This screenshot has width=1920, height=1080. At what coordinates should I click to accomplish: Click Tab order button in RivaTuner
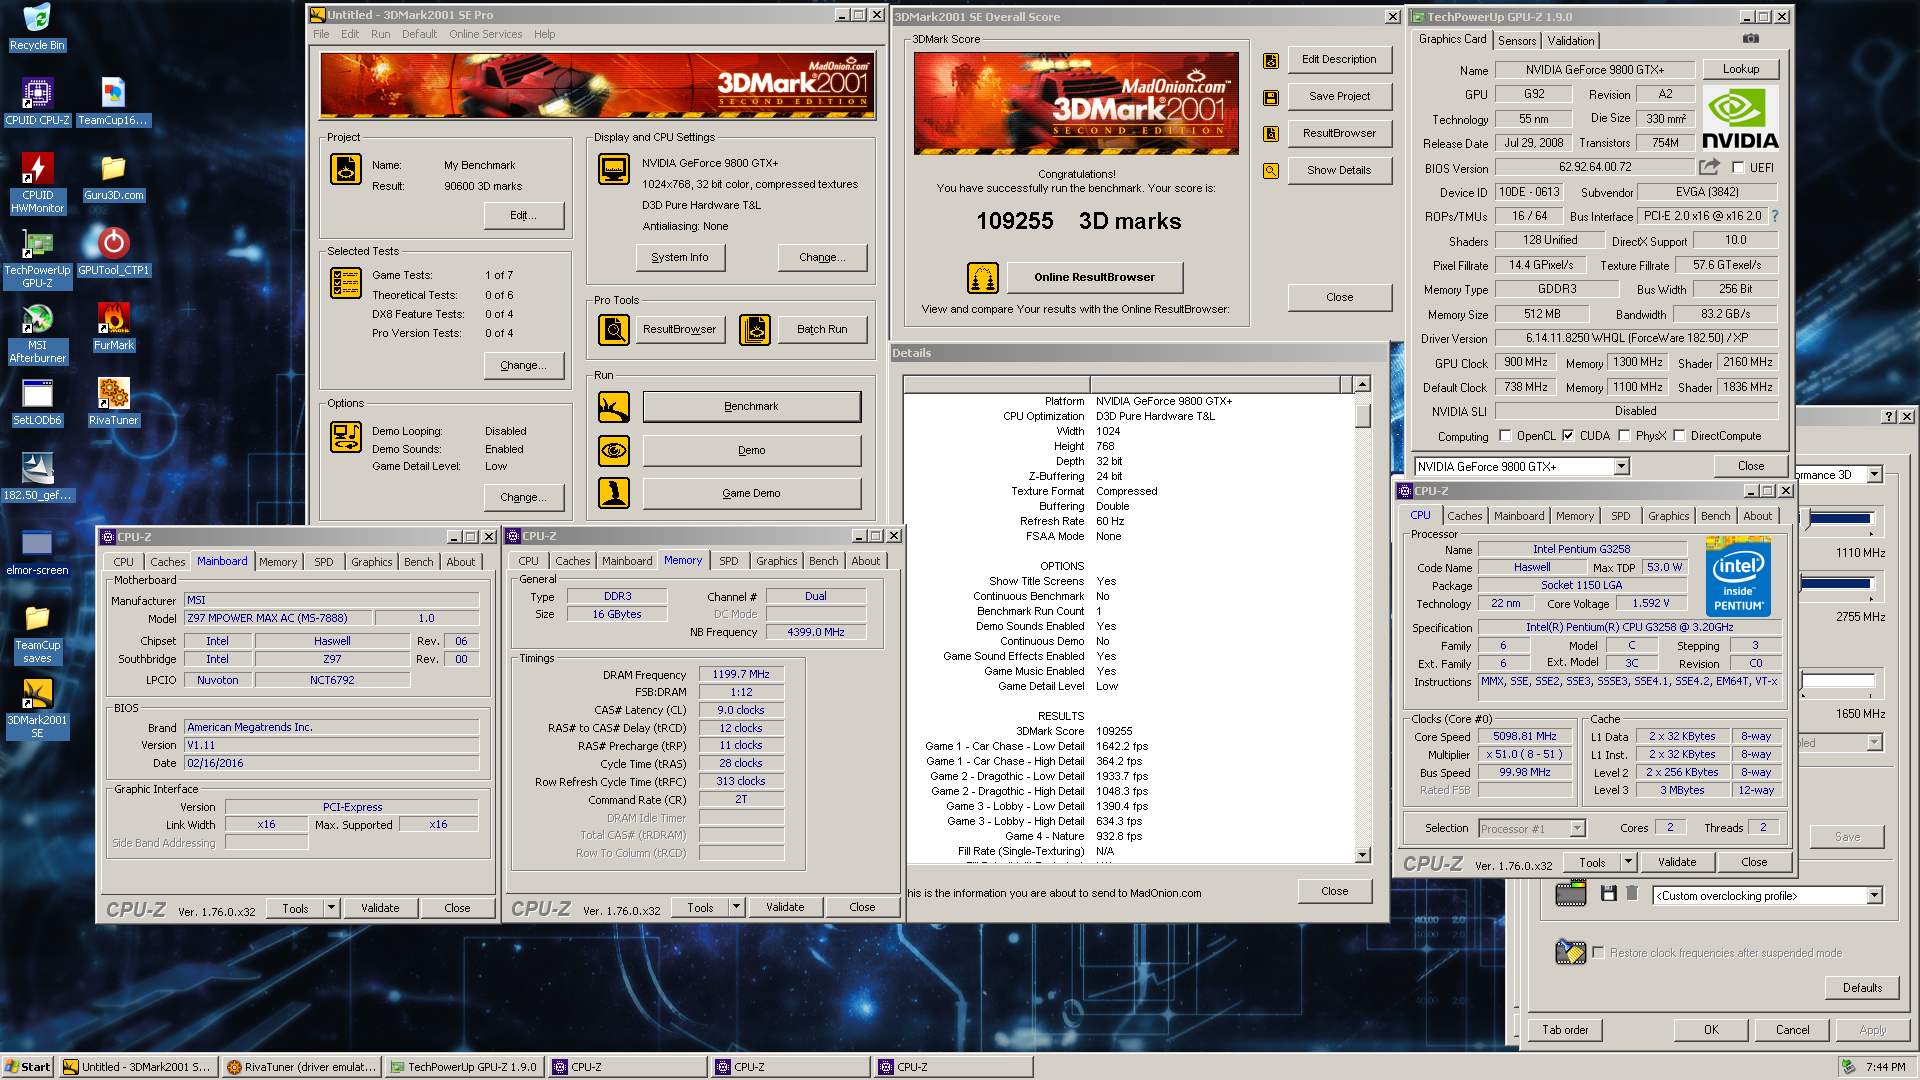coord(1565,1030)
